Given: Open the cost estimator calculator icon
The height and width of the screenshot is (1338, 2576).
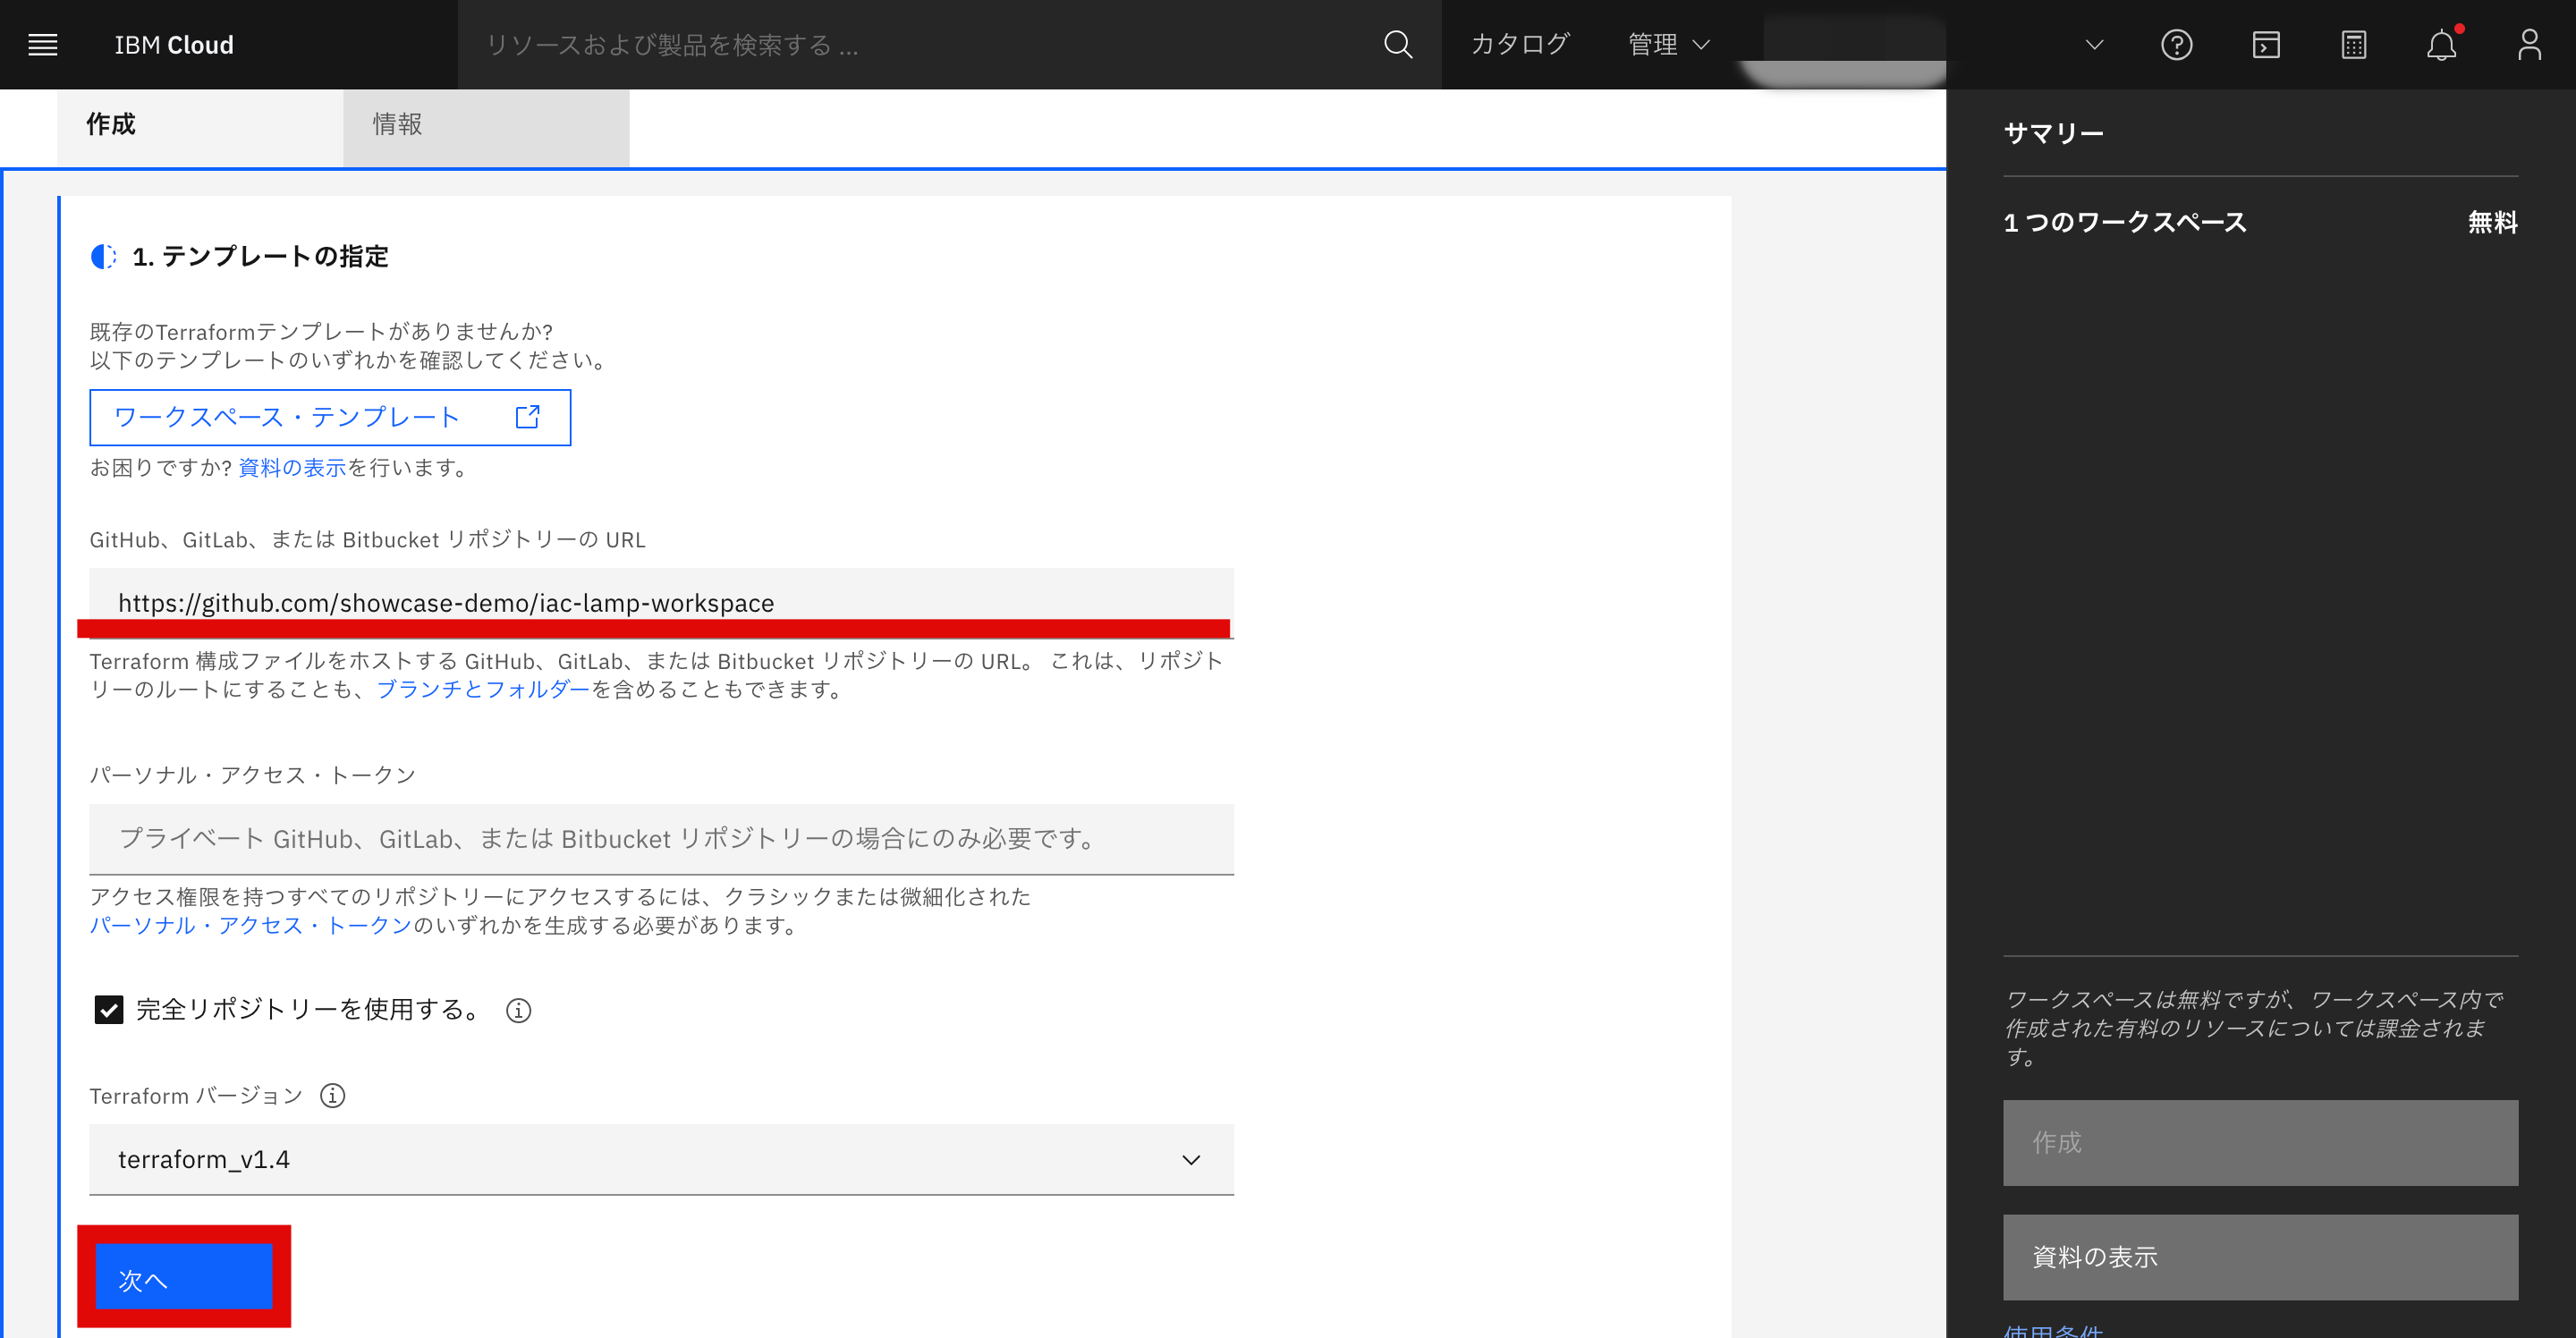Looking at the screenshot, I should (x=2353, y=44).
